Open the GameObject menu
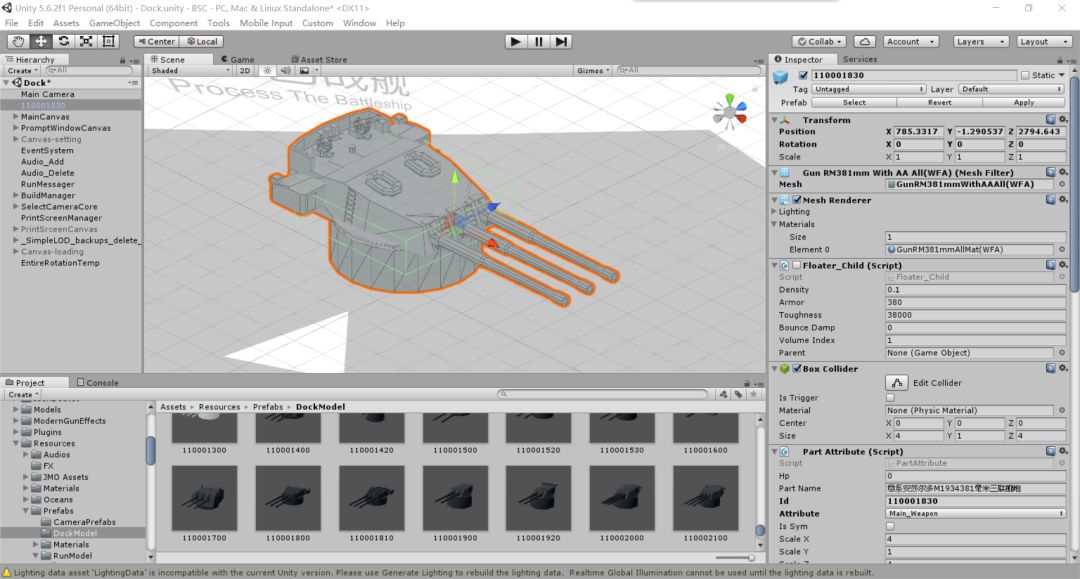Viewport: 1080px width, 579px height. [114, 23]
